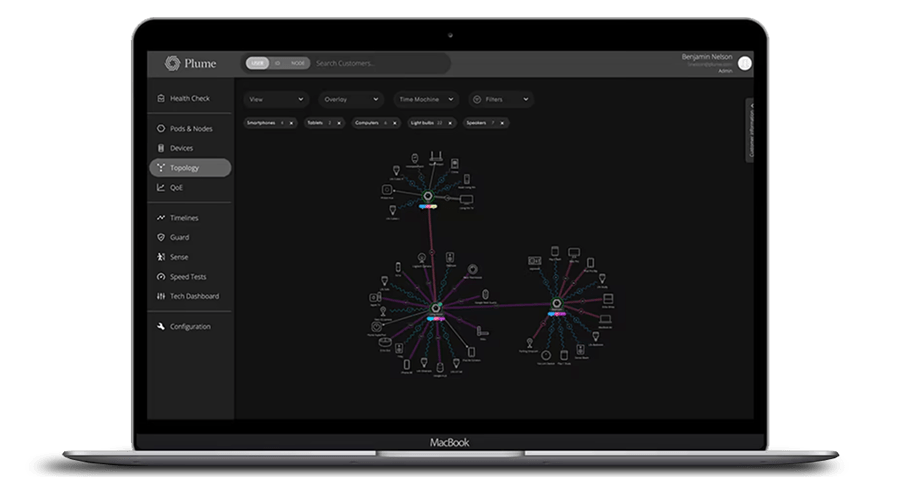This screenshot has height=489, width=900.
Task: Click the Speed Tests gauge icon
Action: point(161,277)
